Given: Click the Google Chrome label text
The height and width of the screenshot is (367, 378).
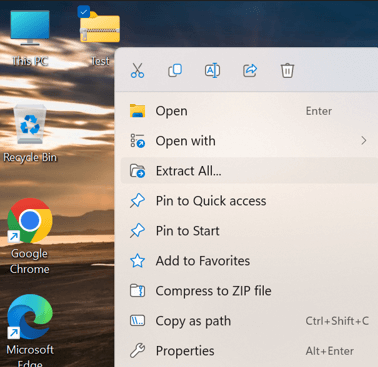Looking at the screenshot, I should coord(30,261).
